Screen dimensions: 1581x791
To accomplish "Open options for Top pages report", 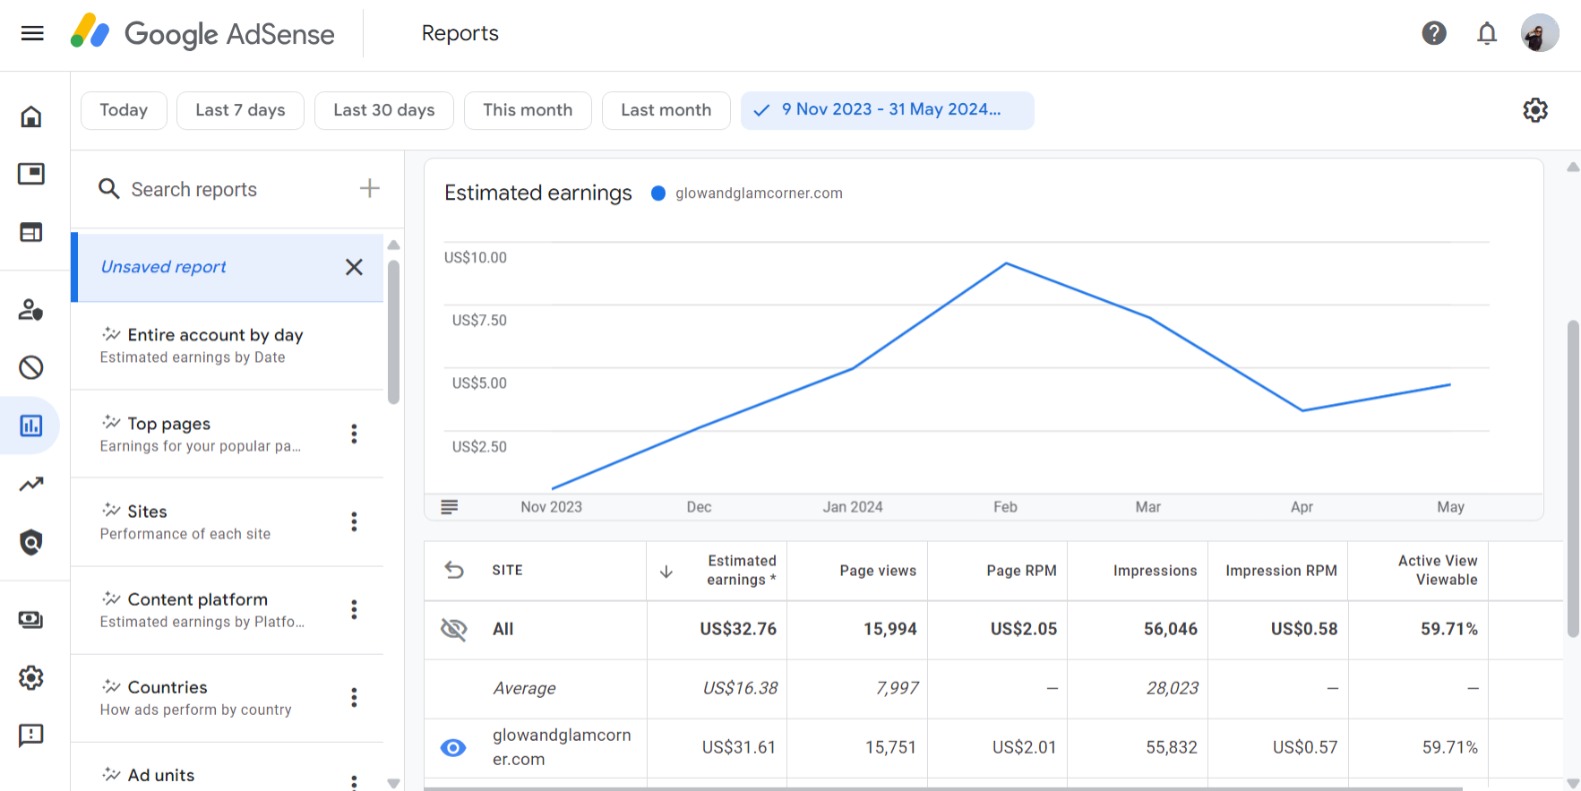I will [354, 433].
